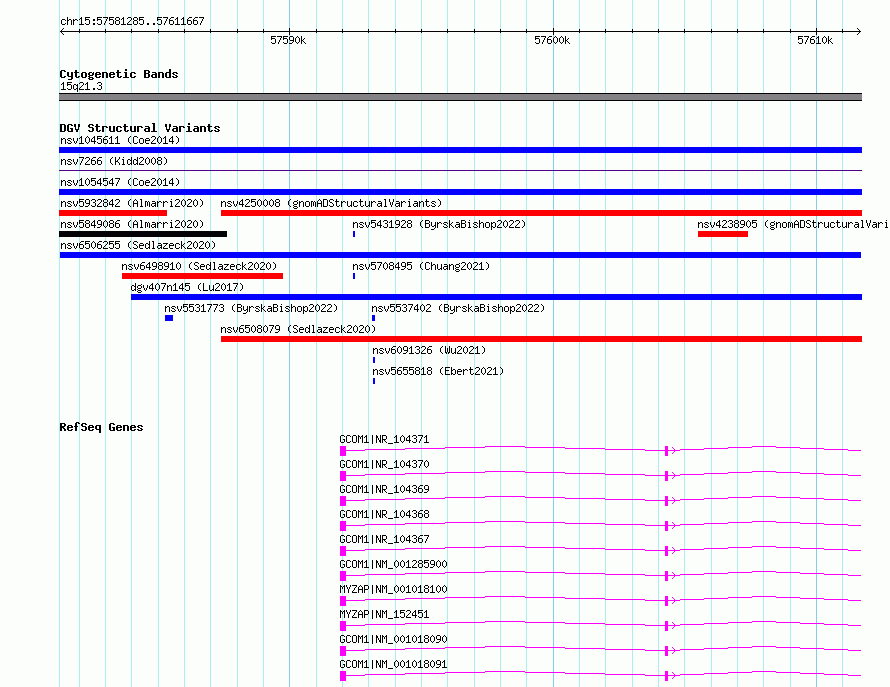The width and height of the screenshot is (890, 687).
Task: Click small blue block under nsv5531773
Action: coord(169,318)
